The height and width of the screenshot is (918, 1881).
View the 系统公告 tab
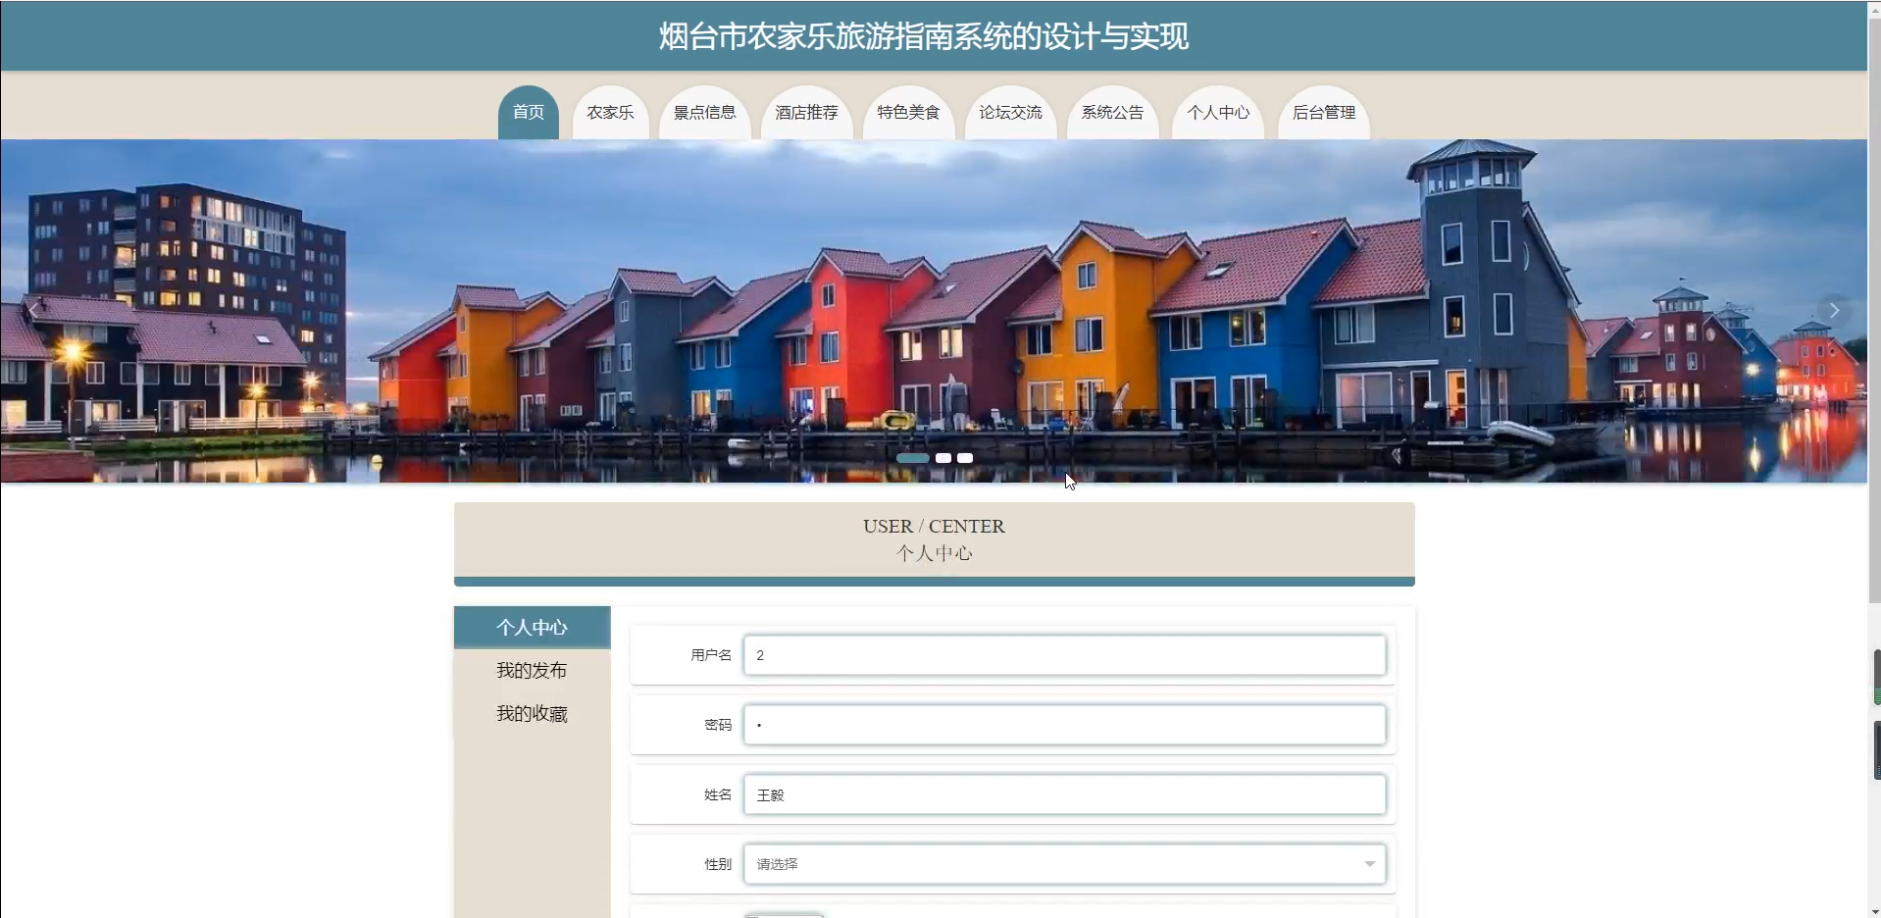click(1113, 112)
